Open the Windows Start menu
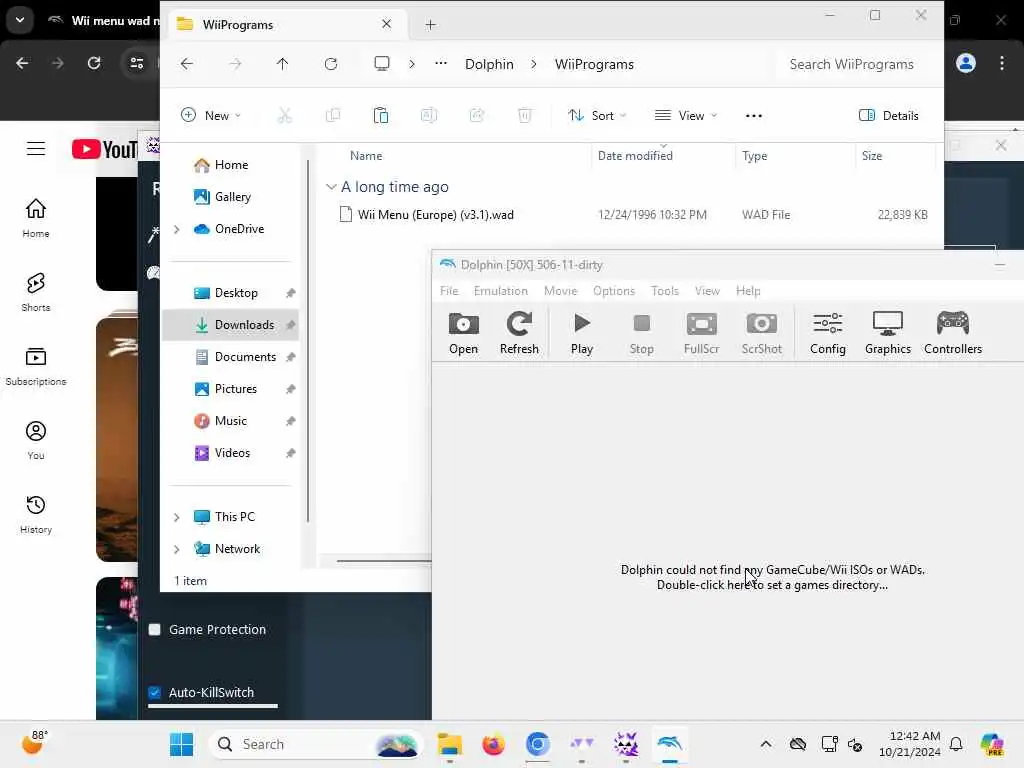1024x768 pixels. [181, 744]
